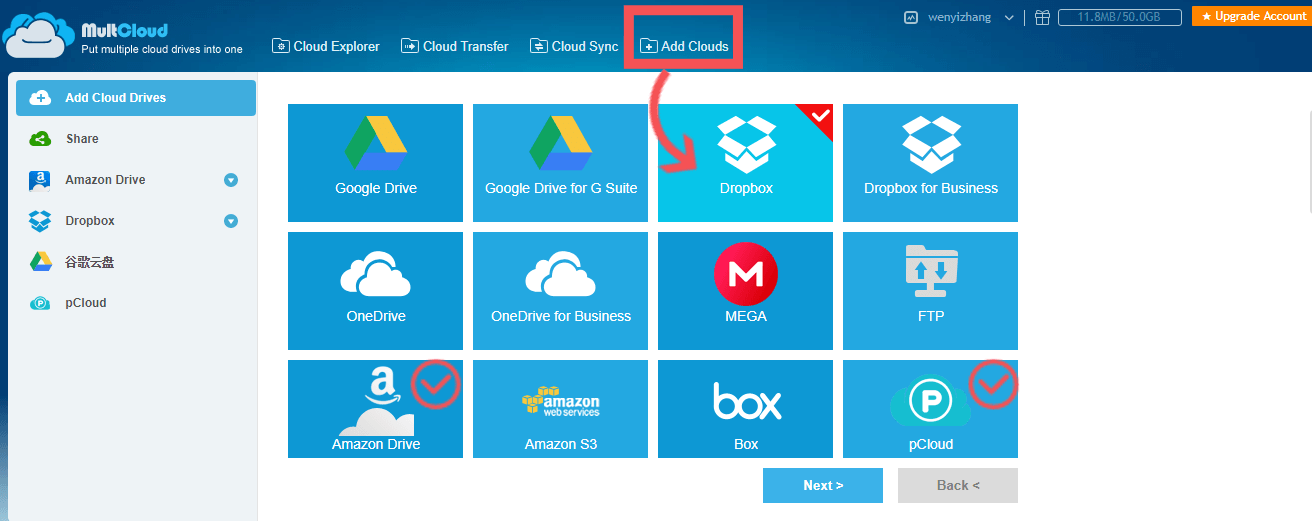Click the Cloud Transfer icon in top navigation
Screen dimensions: 1312x521
(x=409, y=46)
